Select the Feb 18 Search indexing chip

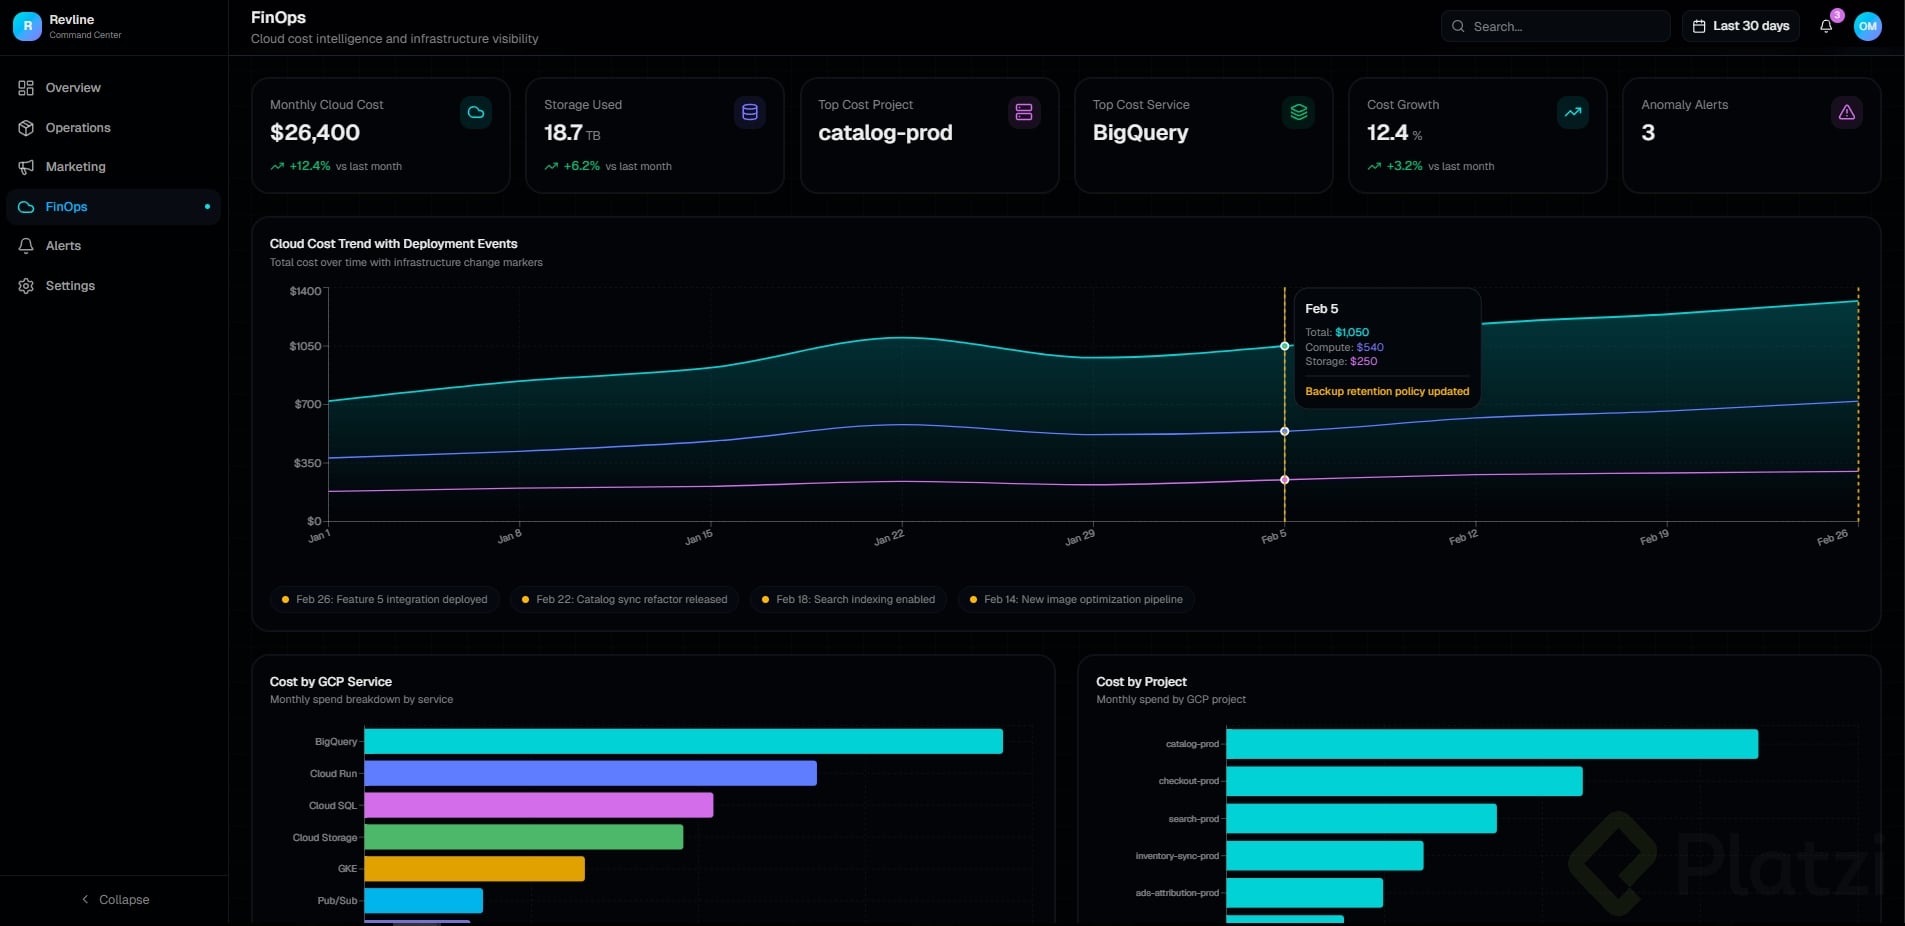tap(849, 600)
